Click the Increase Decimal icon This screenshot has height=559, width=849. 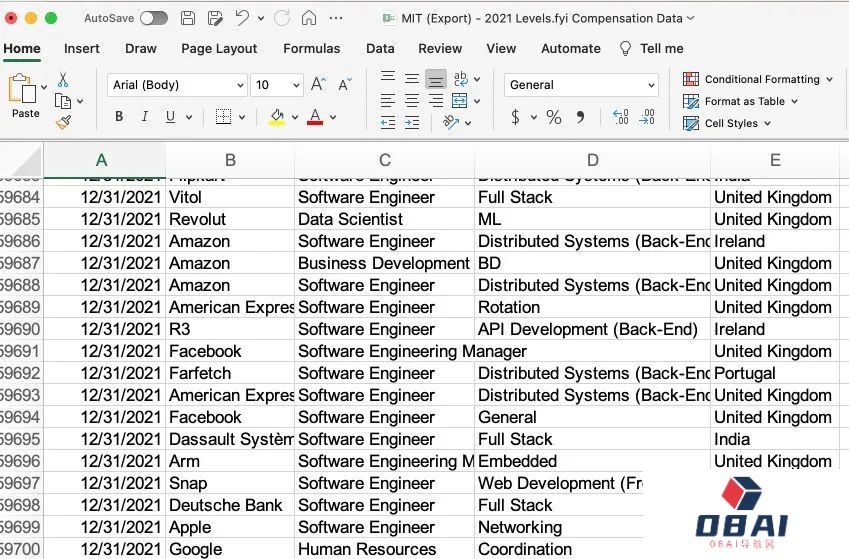(621, 117)
